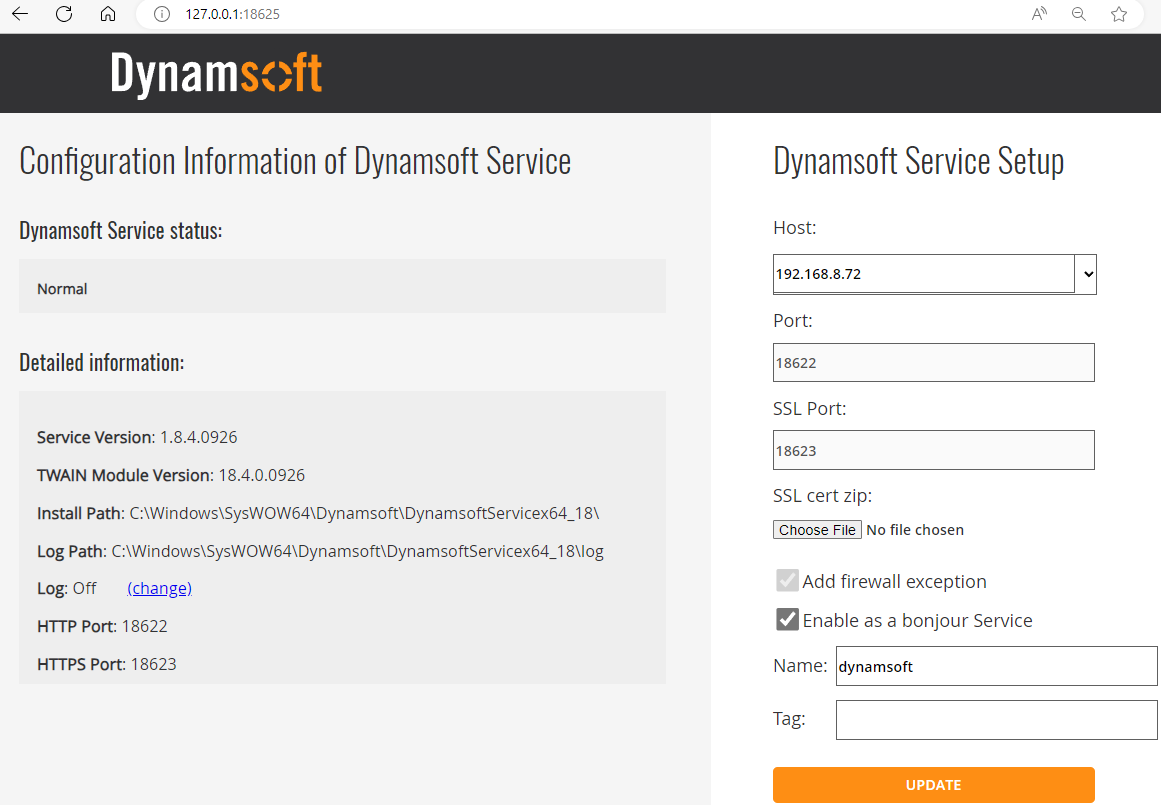Image resolution: width=1161 pixels, height=805 pixels.
Task: Activate the Read aloud icon
Action: click(1039, 14)
